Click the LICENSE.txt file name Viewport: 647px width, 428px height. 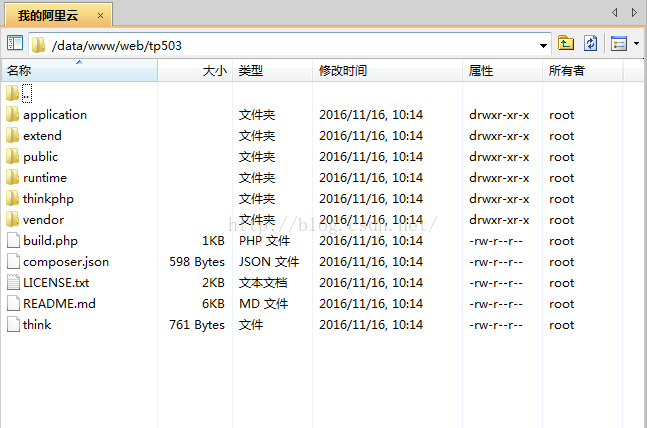coord(56,283)
